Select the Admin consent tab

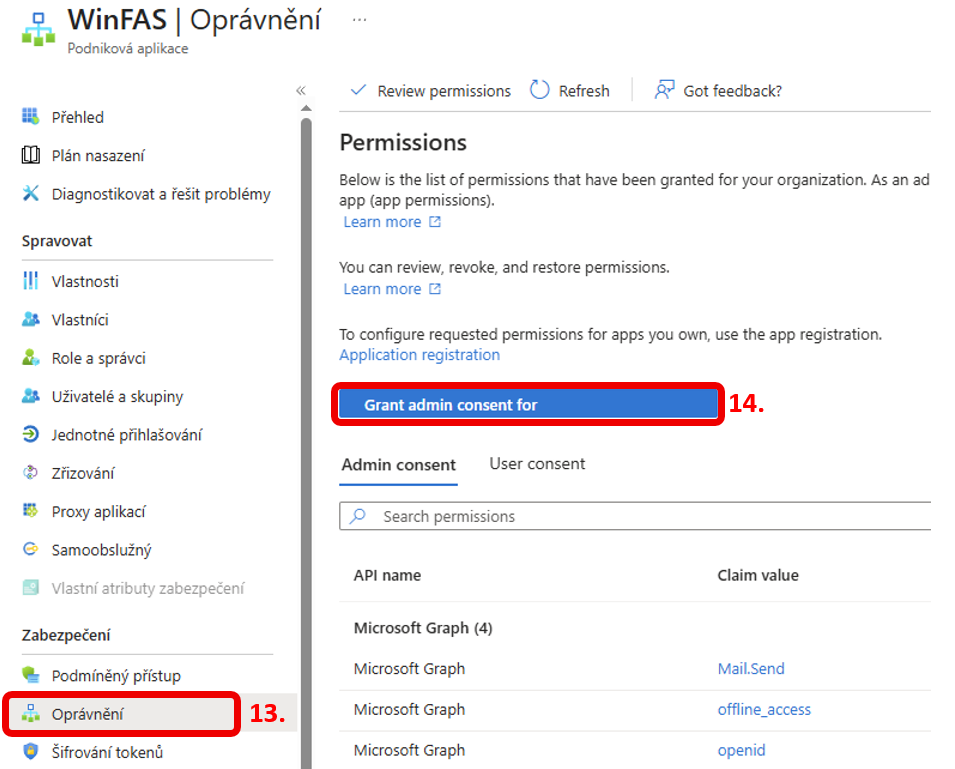[x=398, y=465]
